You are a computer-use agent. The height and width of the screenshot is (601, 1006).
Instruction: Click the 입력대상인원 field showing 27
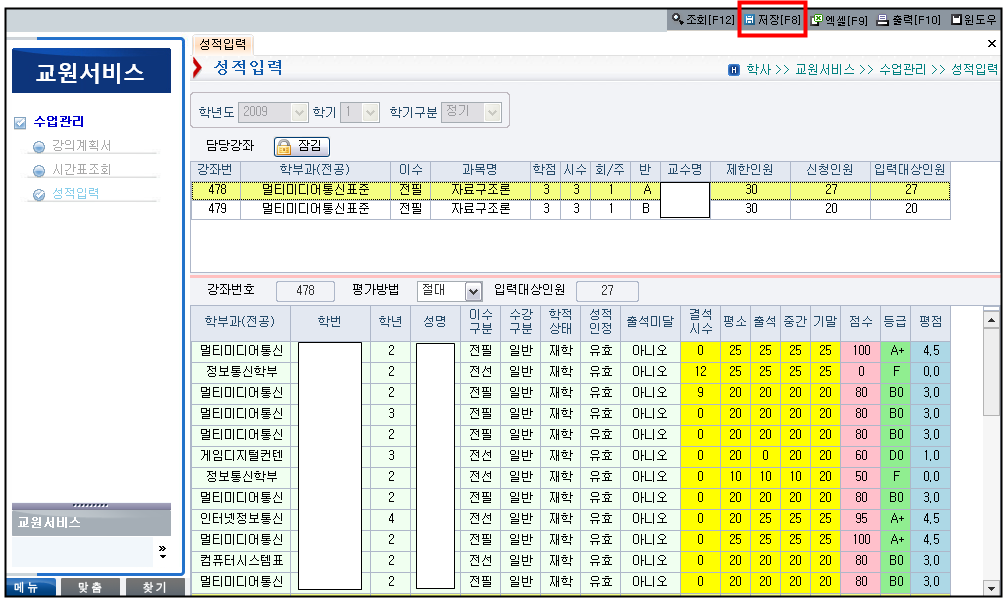click(607, 291)
